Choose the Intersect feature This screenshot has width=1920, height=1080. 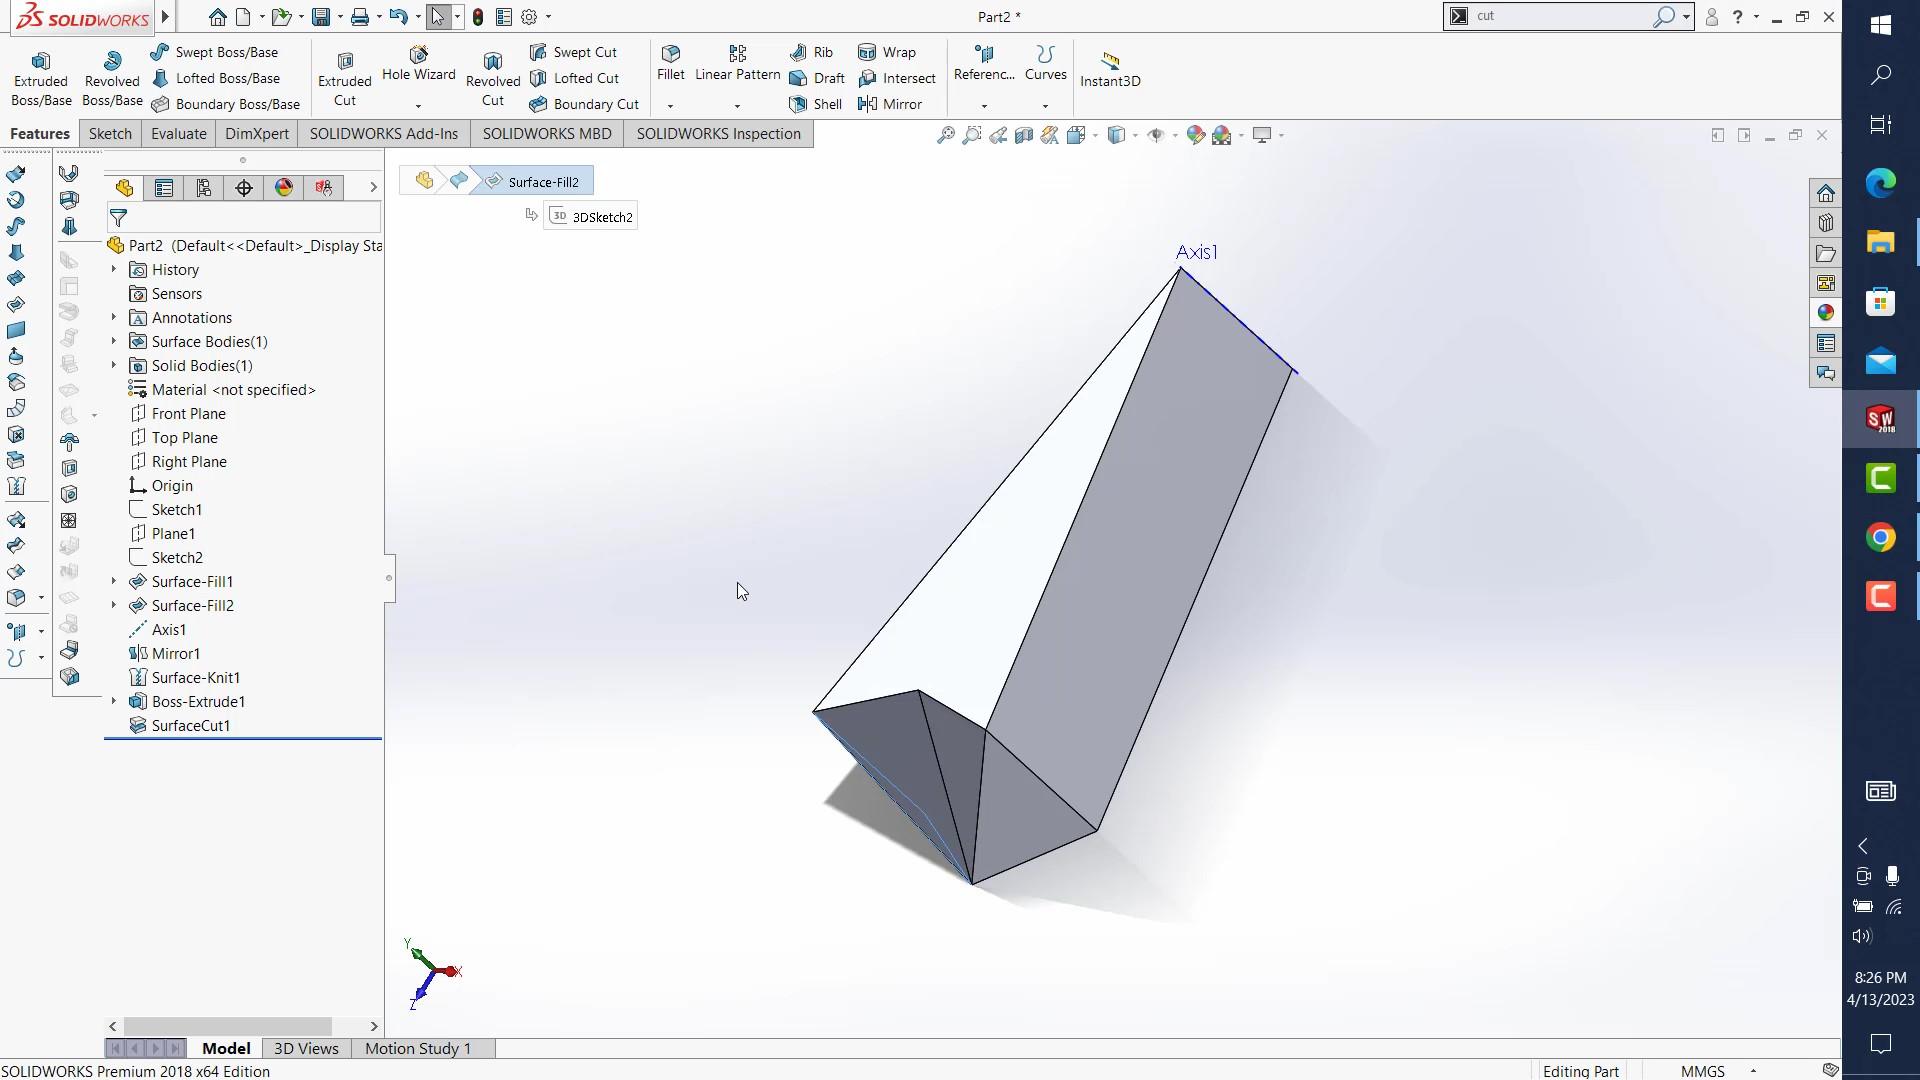(897, 78)
